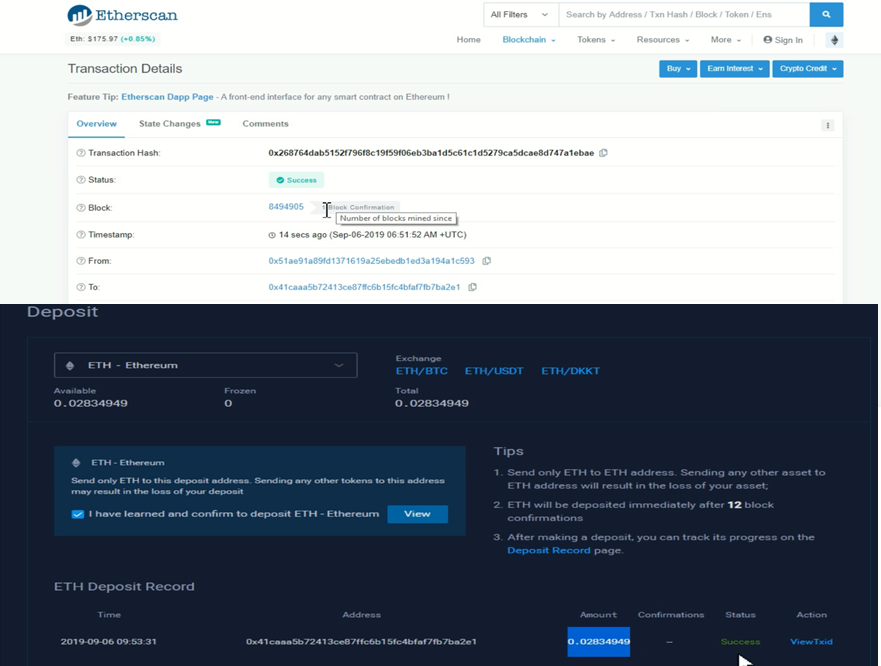Click the blue search magnifier button
The image size is (881, 666).
826,15
